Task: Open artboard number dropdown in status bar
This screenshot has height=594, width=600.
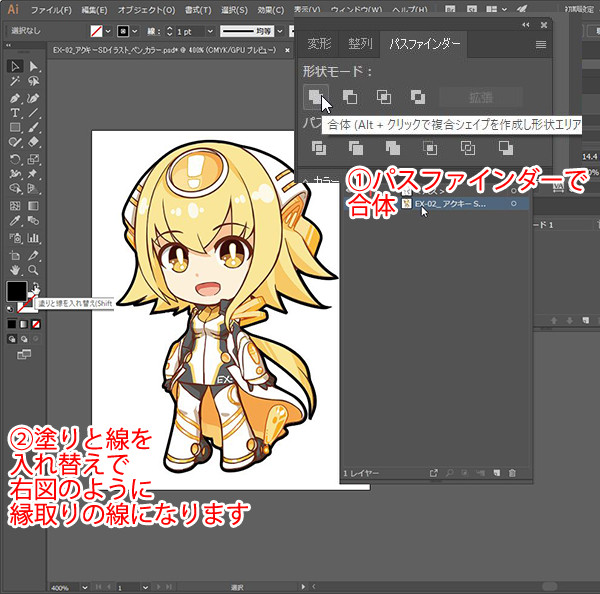Action: tap(145, 587)
